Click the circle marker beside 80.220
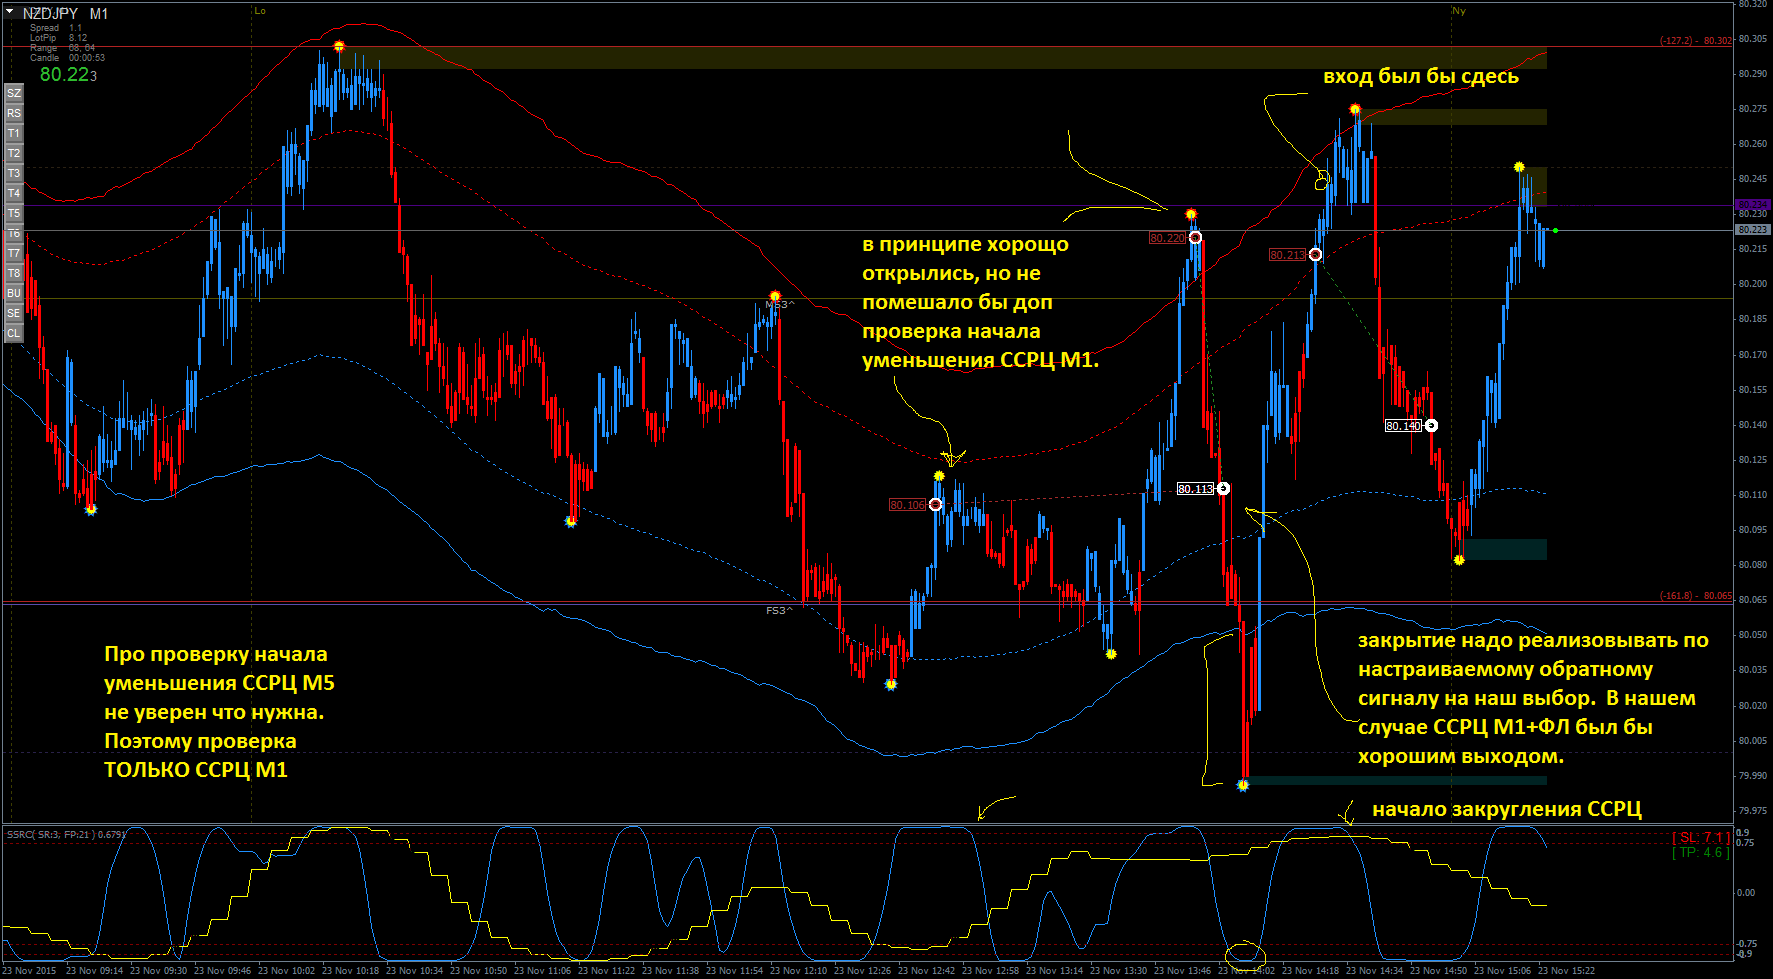Viewport: 1773px width, 979px height. pos(1195,238)
